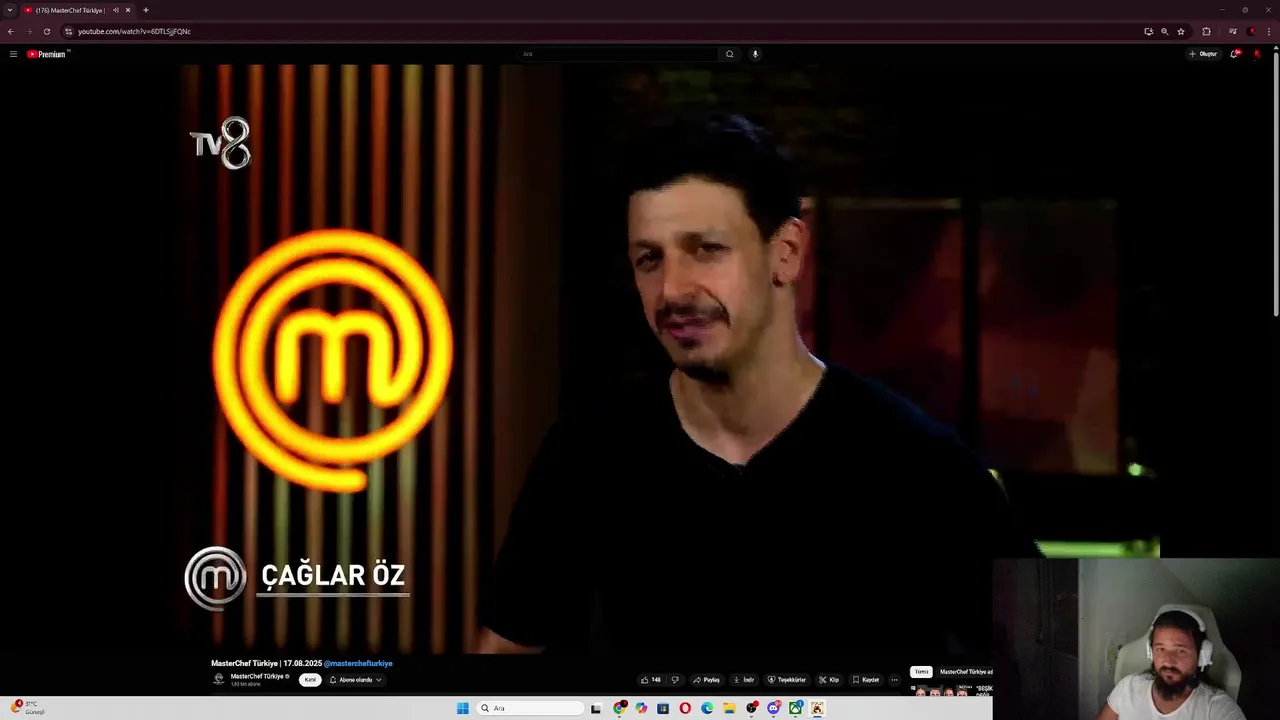Open the Chrome three-dot menu
Screen dimensions: 1280x720
pos(1269,31)
